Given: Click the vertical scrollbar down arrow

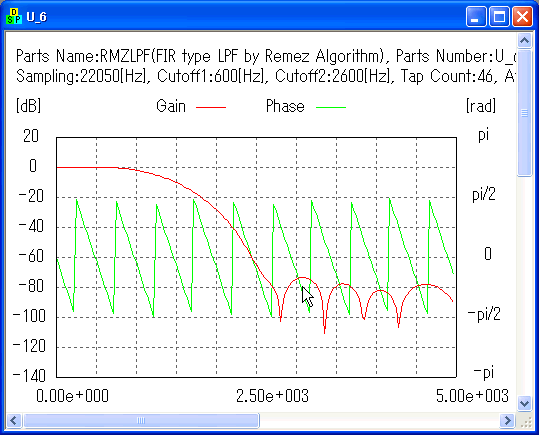Looking at the screenshot, I should coord(525,403).
